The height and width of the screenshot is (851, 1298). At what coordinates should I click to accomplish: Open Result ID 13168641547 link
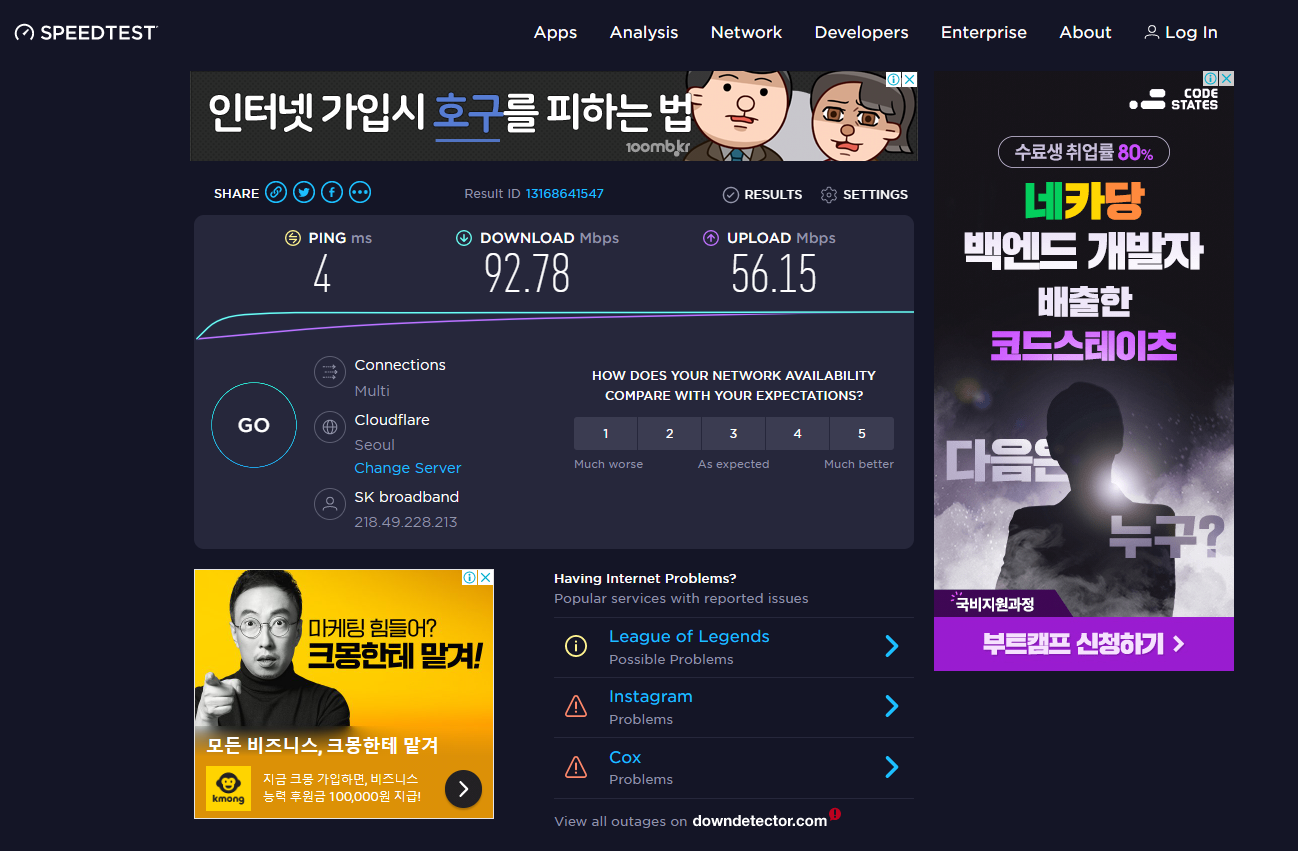coord(564,194)
